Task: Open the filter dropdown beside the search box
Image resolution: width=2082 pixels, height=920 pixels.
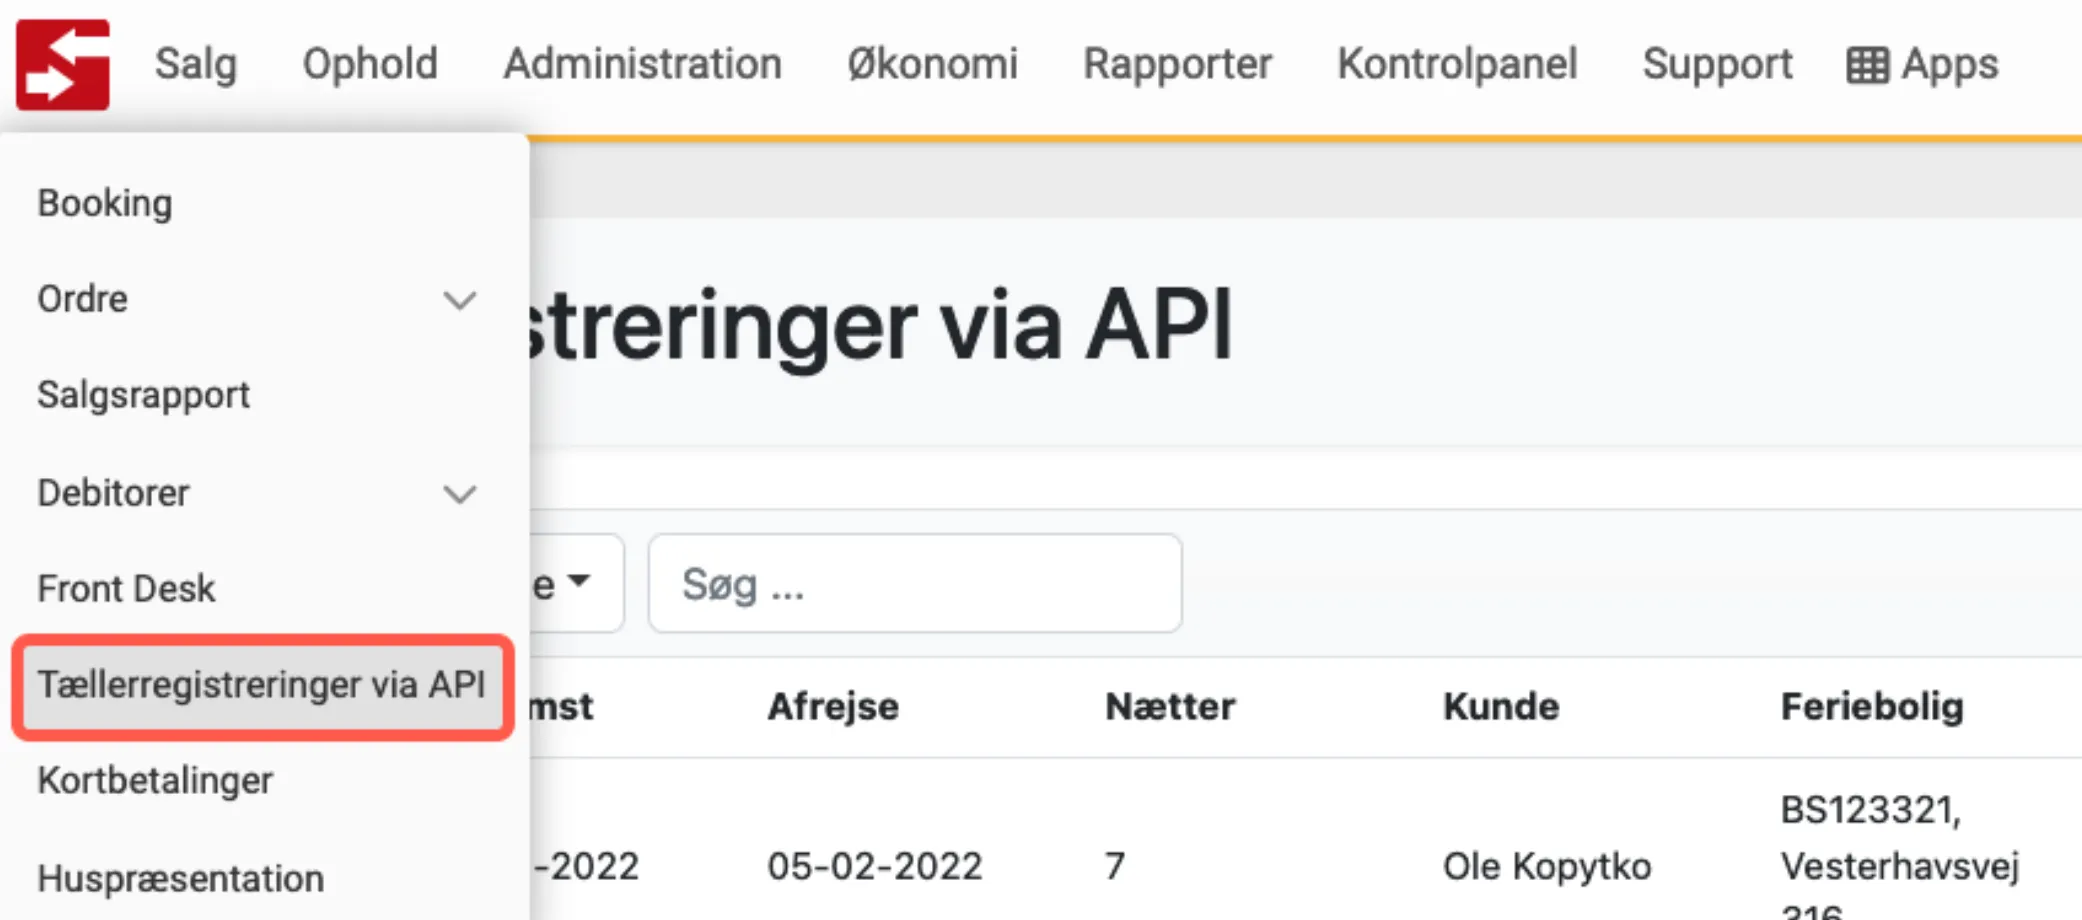Action: 560,583
